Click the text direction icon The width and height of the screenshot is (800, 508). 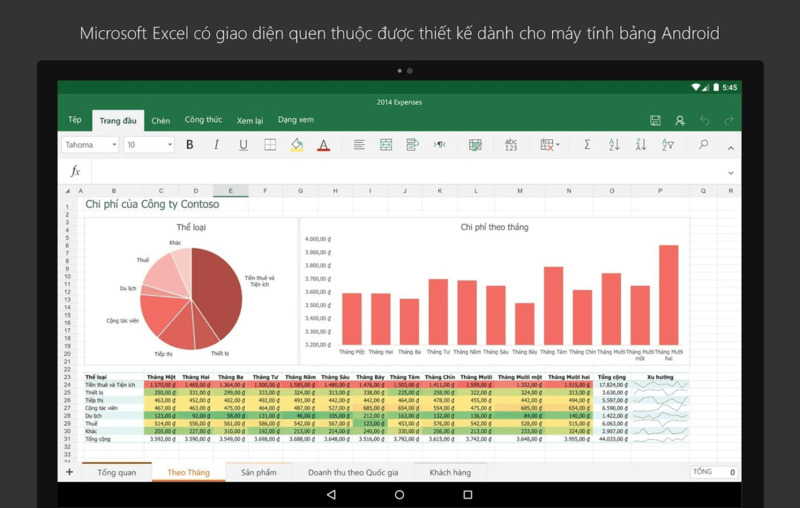click(439, 145)
